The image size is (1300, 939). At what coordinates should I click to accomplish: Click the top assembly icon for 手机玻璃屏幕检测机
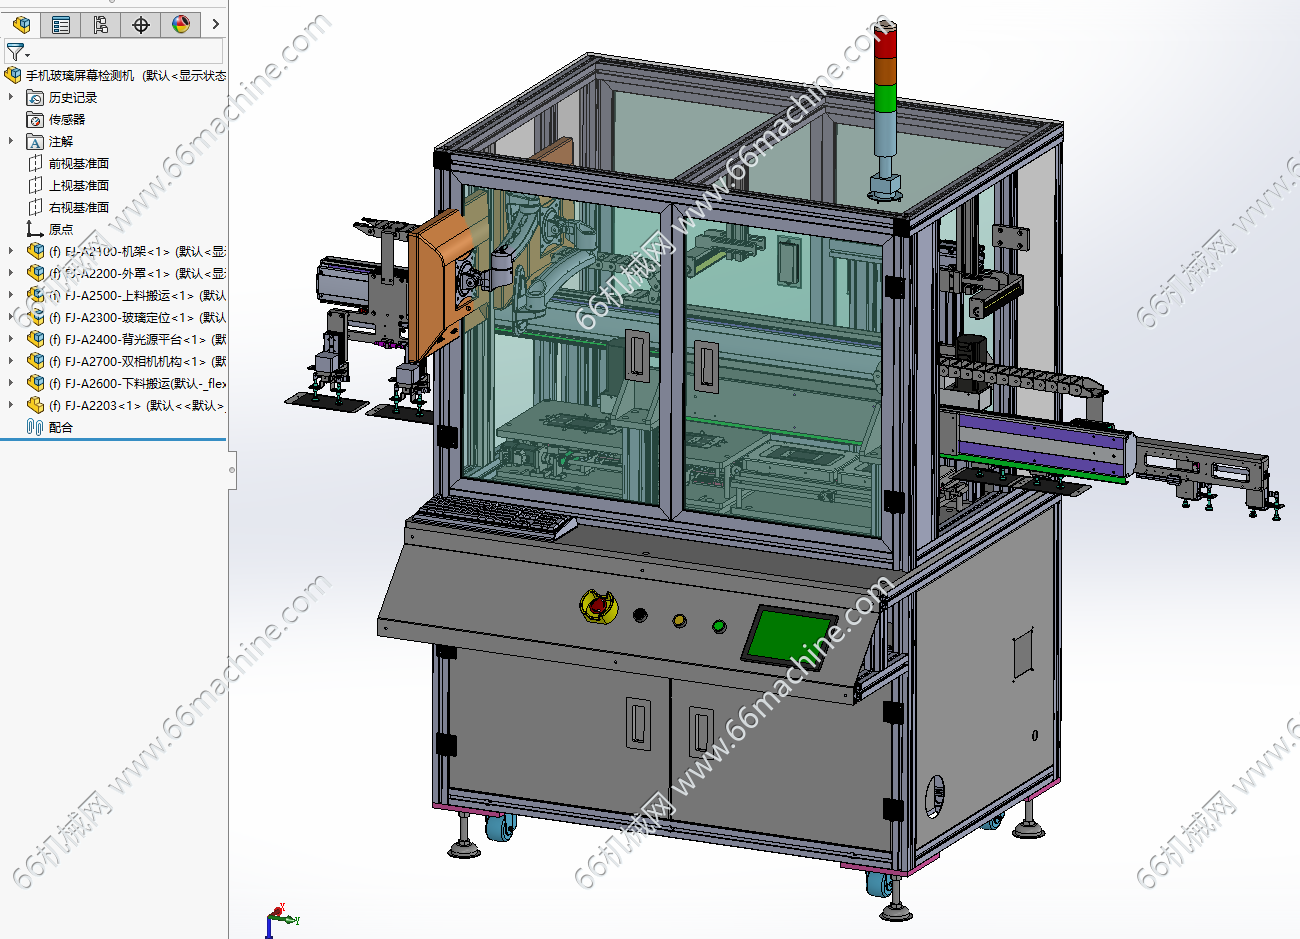click(13, 75)
